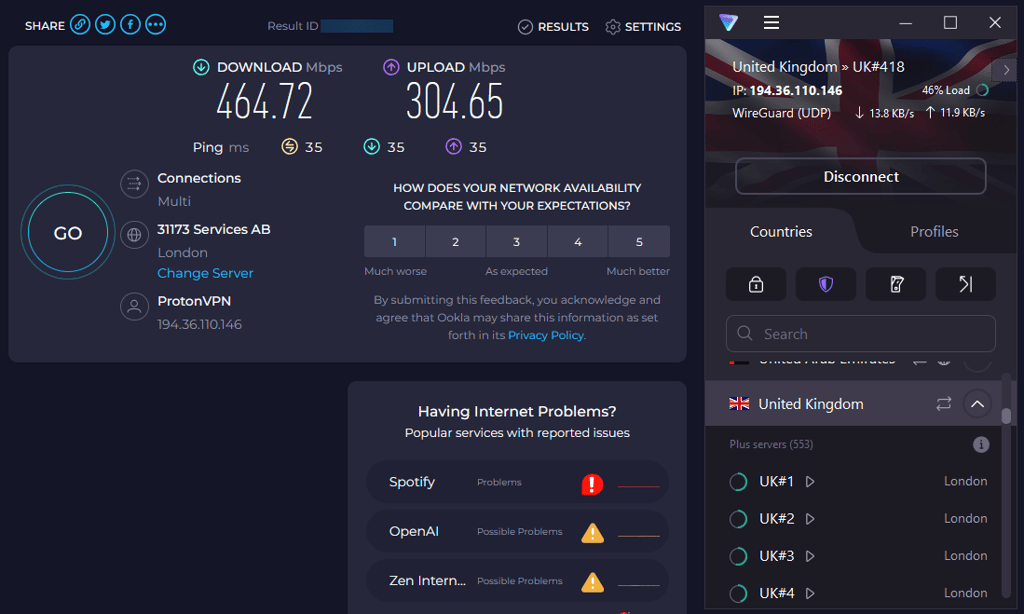Start a new test with GO

pos(68,233)
